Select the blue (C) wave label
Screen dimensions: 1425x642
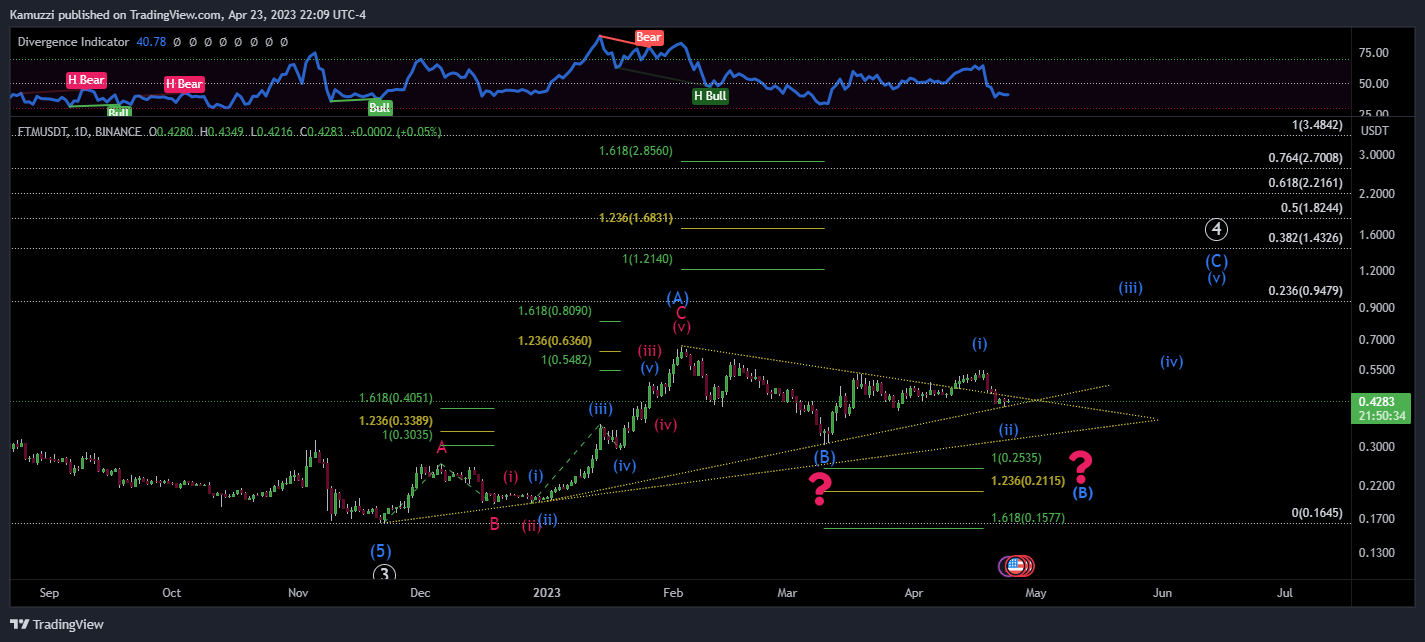click(1216, 261)
